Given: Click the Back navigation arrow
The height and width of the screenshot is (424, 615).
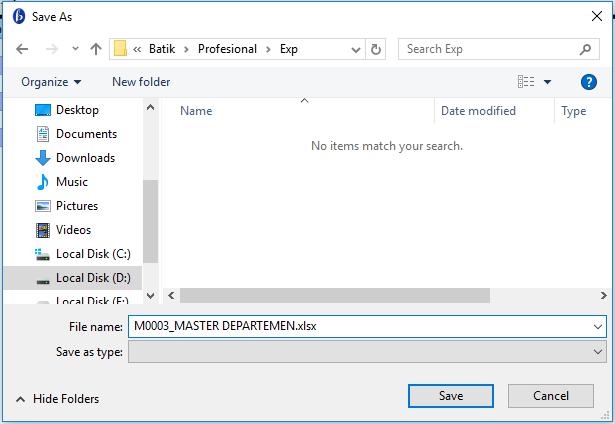Looking at the screenshot, I should [x=22, y=49].
